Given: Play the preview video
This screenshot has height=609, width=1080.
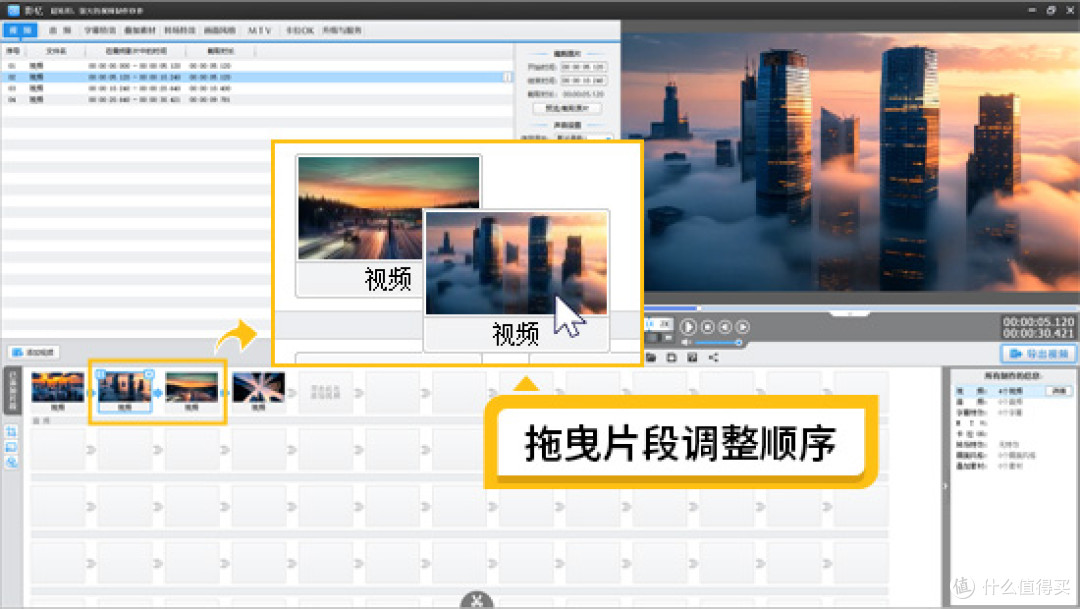Looking at the screenshot, I should pos(688,327).
